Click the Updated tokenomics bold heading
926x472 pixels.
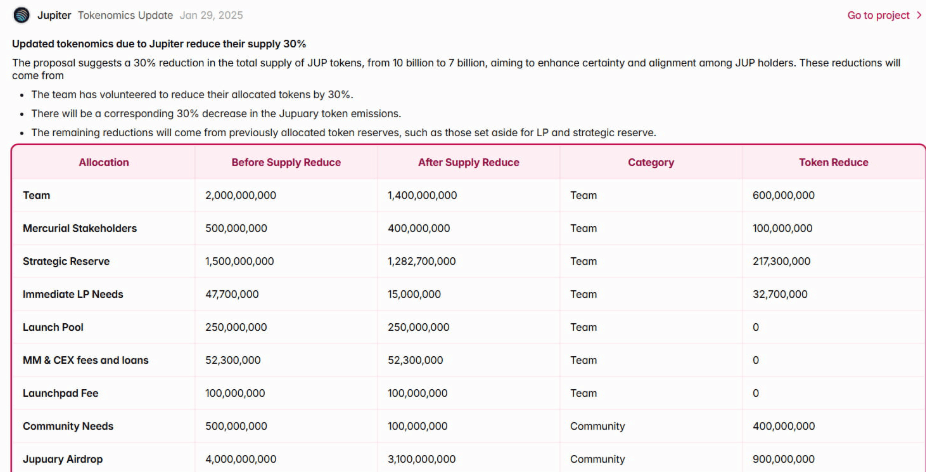pyautogui.click(x=159, y=44)
